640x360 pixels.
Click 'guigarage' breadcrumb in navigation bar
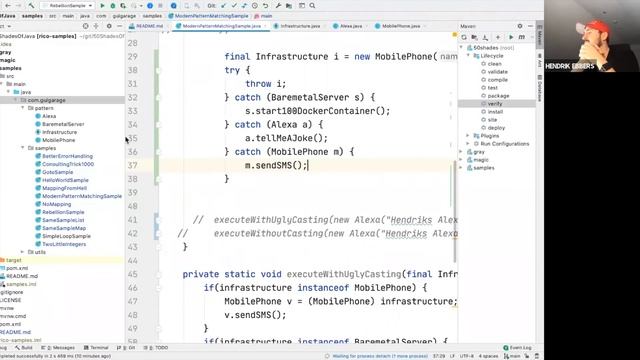tap(124, 16)
